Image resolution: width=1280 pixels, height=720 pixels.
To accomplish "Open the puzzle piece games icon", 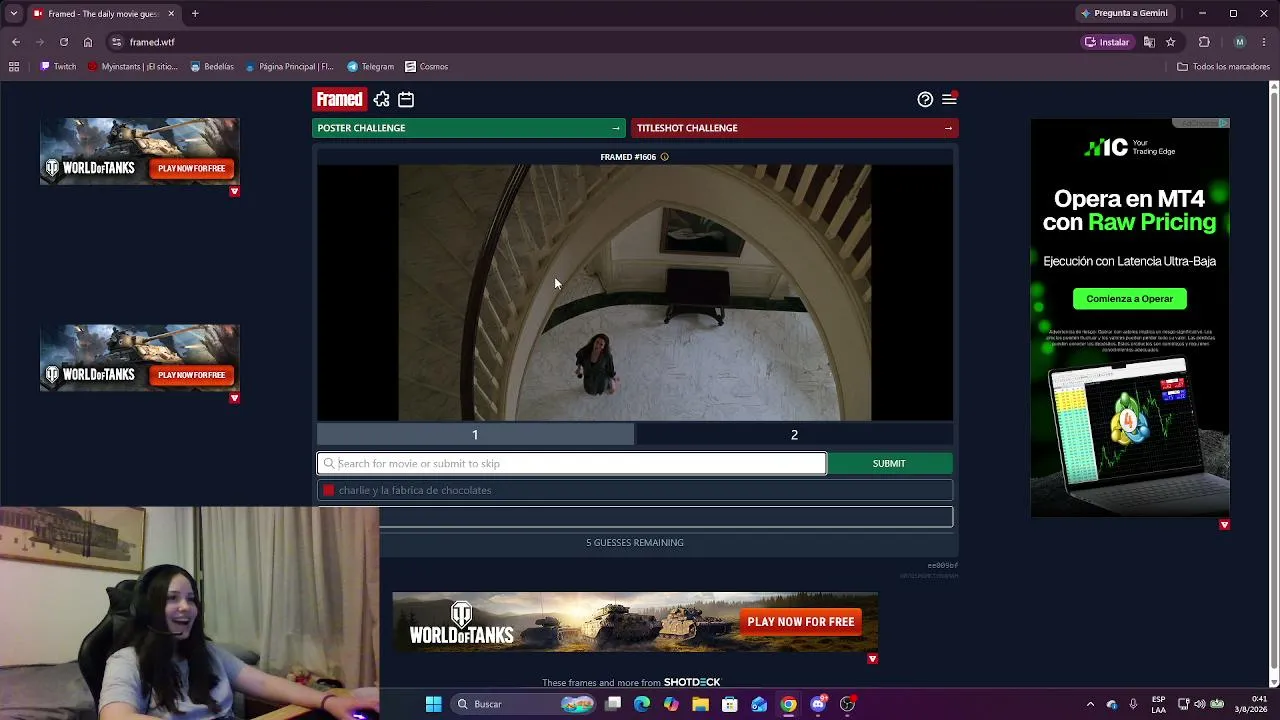I will point(381,99).
